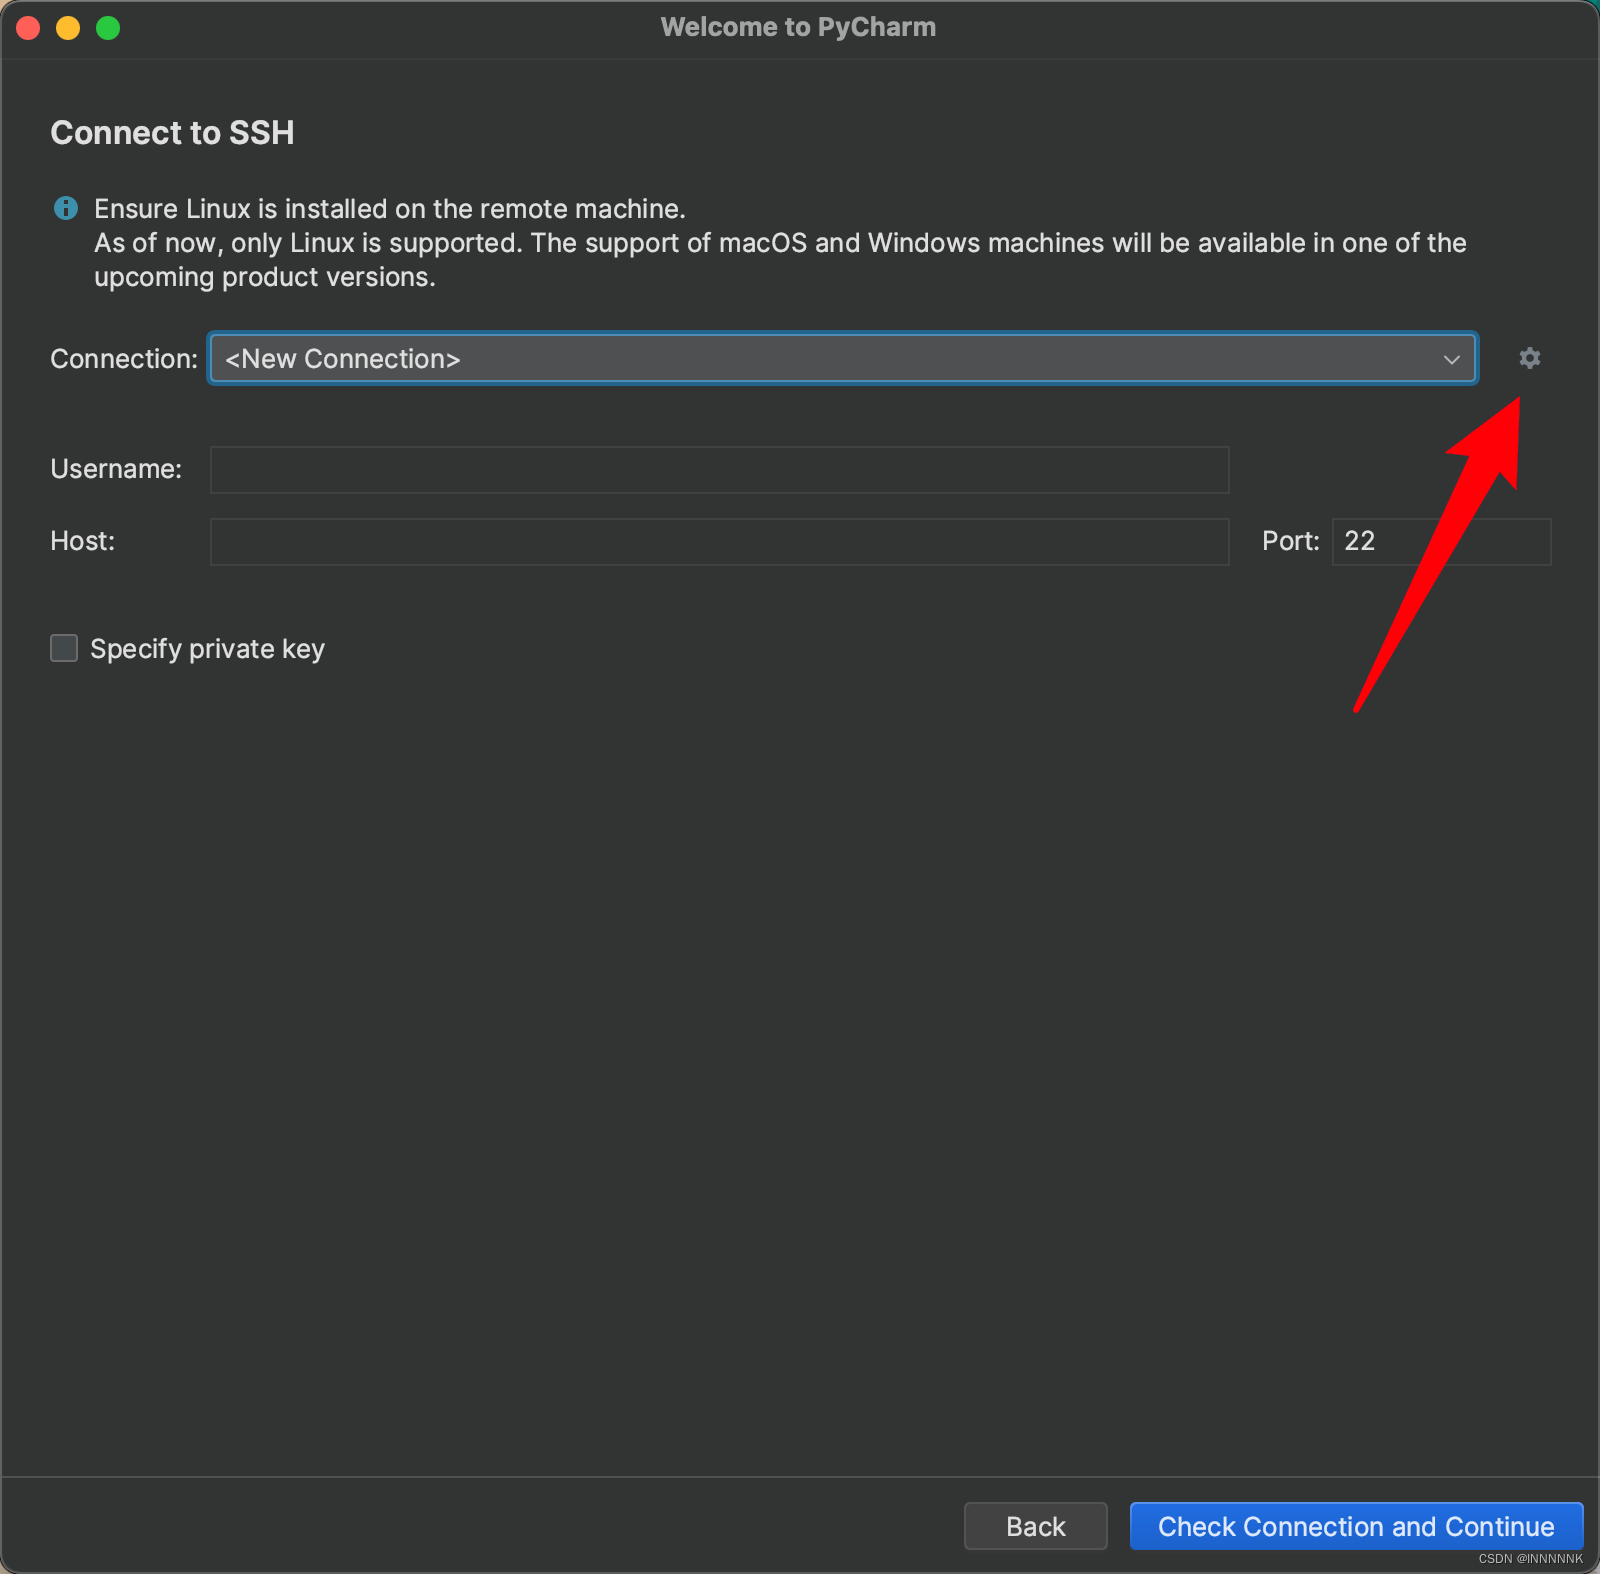Screen dimensions: 1600x1574
Task: Focus the Username text field
Action: click(x=719, y=469)
